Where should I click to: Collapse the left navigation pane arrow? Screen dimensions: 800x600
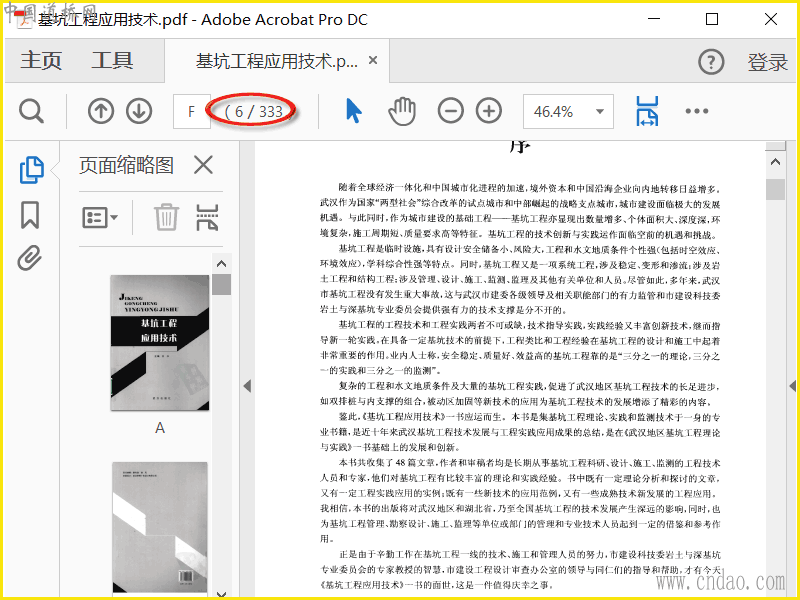coord(247,386)
